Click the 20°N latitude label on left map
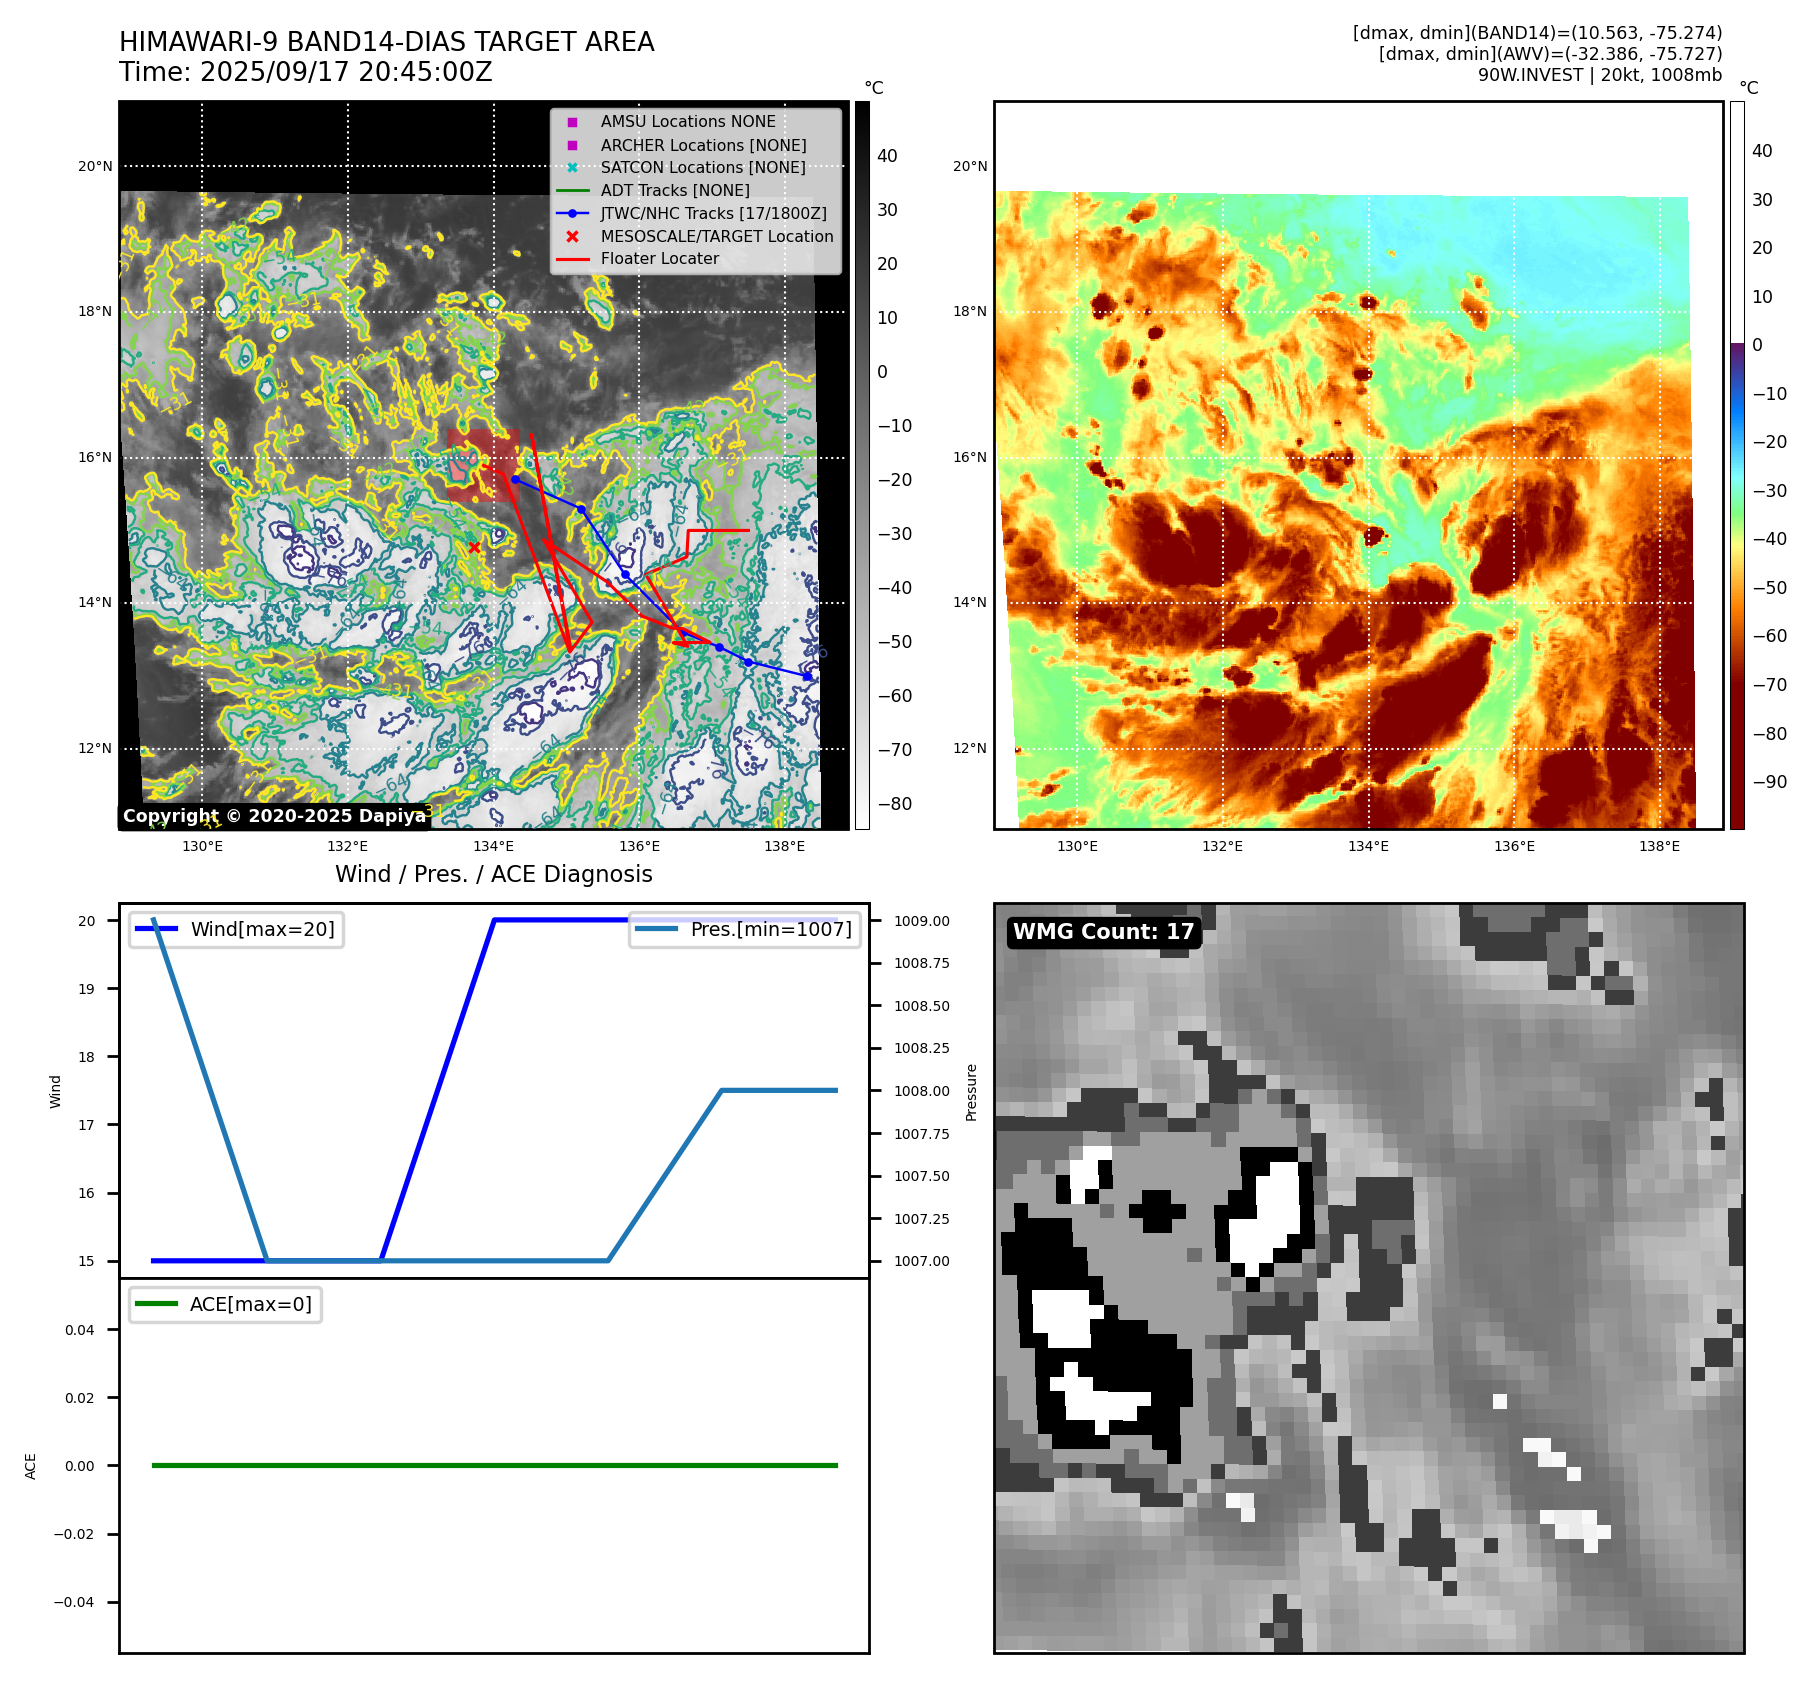Image resolution: width=1813 pixels, height=1690 pixels. click(x=95, y=166)
